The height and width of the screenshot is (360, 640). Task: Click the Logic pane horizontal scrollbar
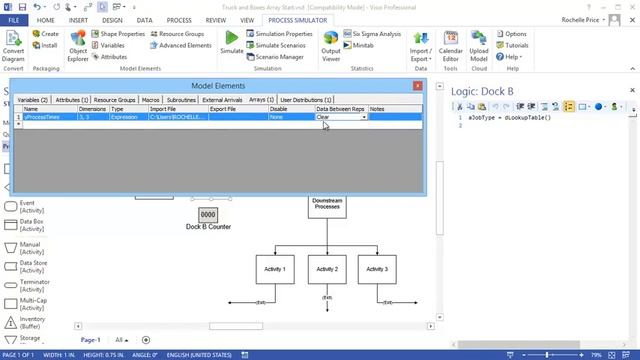click(x=518, y=344)
